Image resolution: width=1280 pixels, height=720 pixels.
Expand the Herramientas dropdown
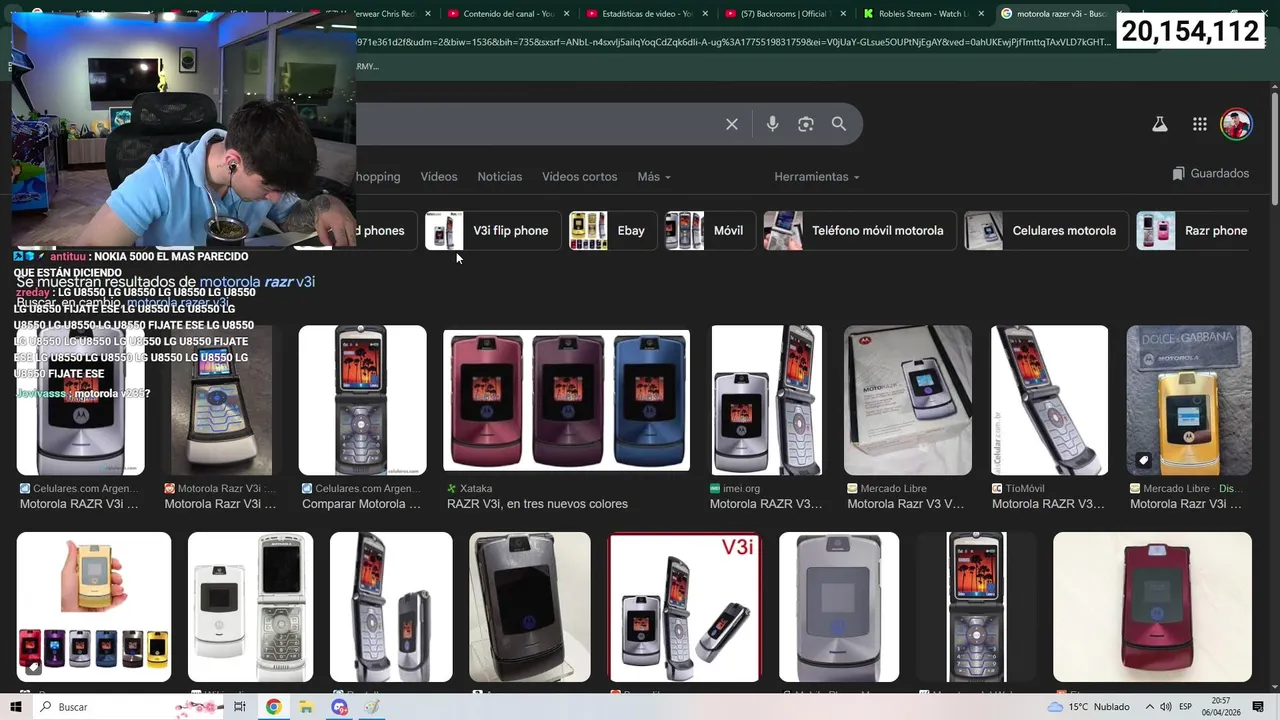tap(817, 176)
